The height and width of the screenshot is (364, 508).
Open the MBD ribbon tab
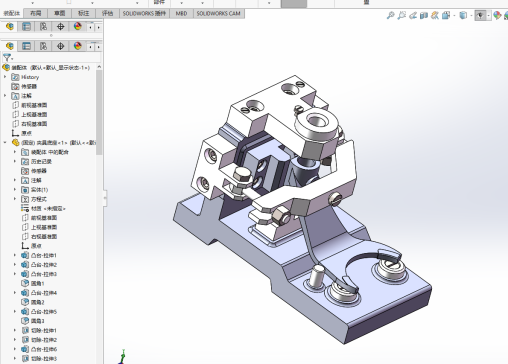pos(182,13)
